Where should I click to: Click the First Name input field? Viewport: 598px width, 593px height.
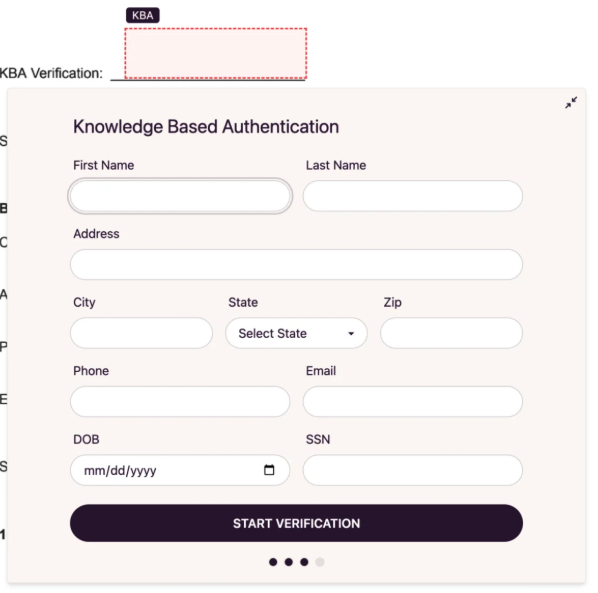180,196
